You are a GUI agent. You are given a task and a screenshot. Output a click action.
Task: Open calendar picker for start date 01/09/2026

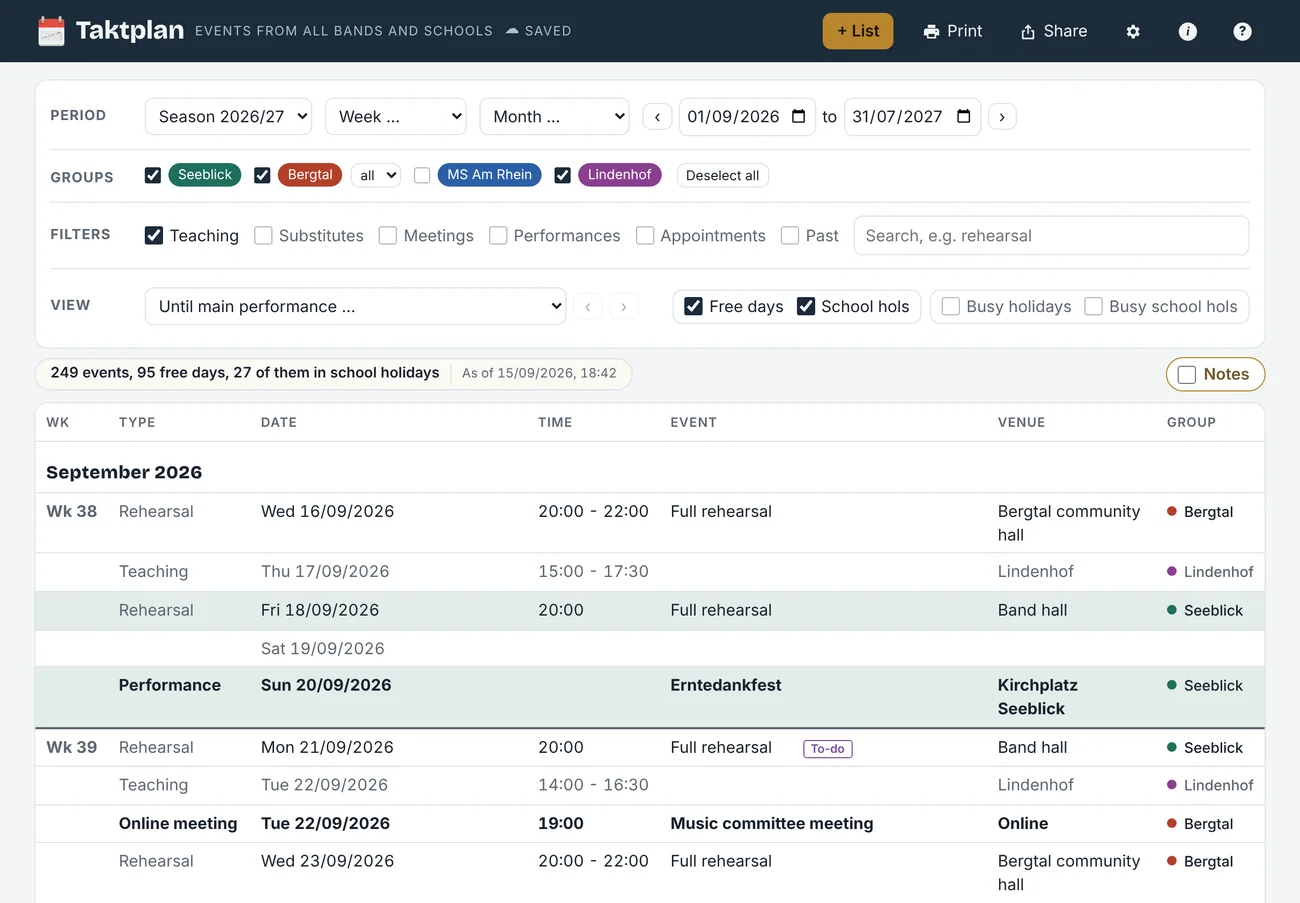point(798,117)
